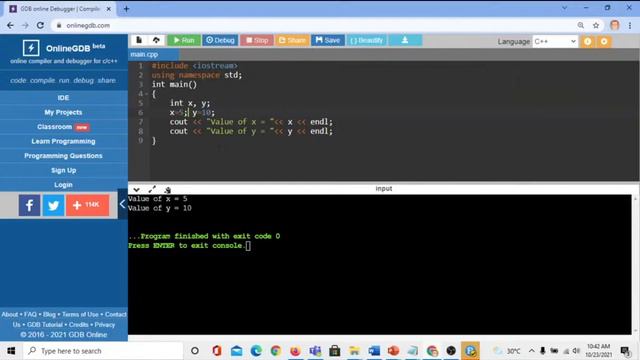Viewport: 640px width, 360px height.
Task: Click Sign Up in the sidebar
Action: pyautogui.click(x=63, y=170)
